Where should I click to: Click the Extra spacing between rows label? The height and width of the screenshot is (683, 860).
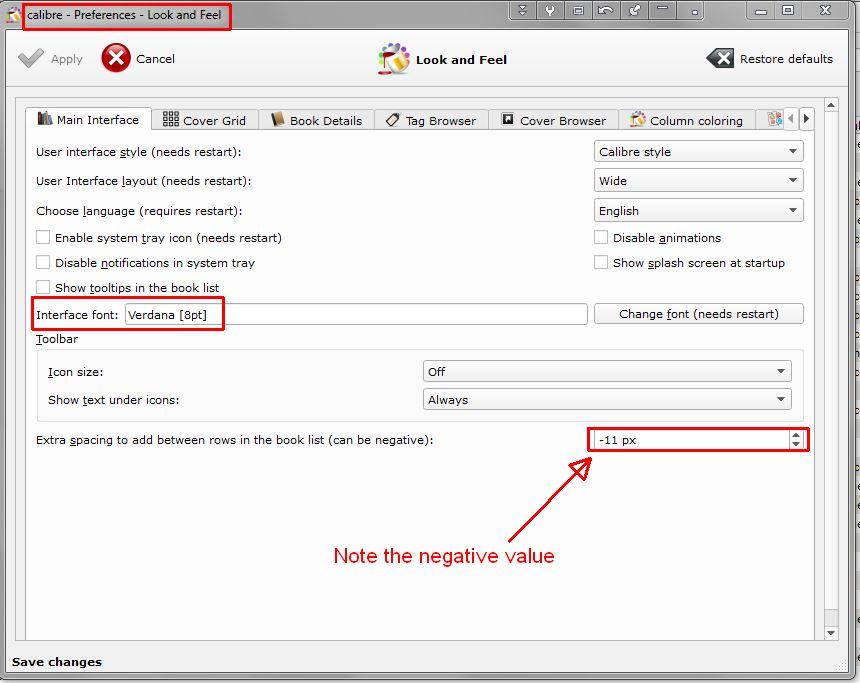pyautogui.click(x=234, y=440)
